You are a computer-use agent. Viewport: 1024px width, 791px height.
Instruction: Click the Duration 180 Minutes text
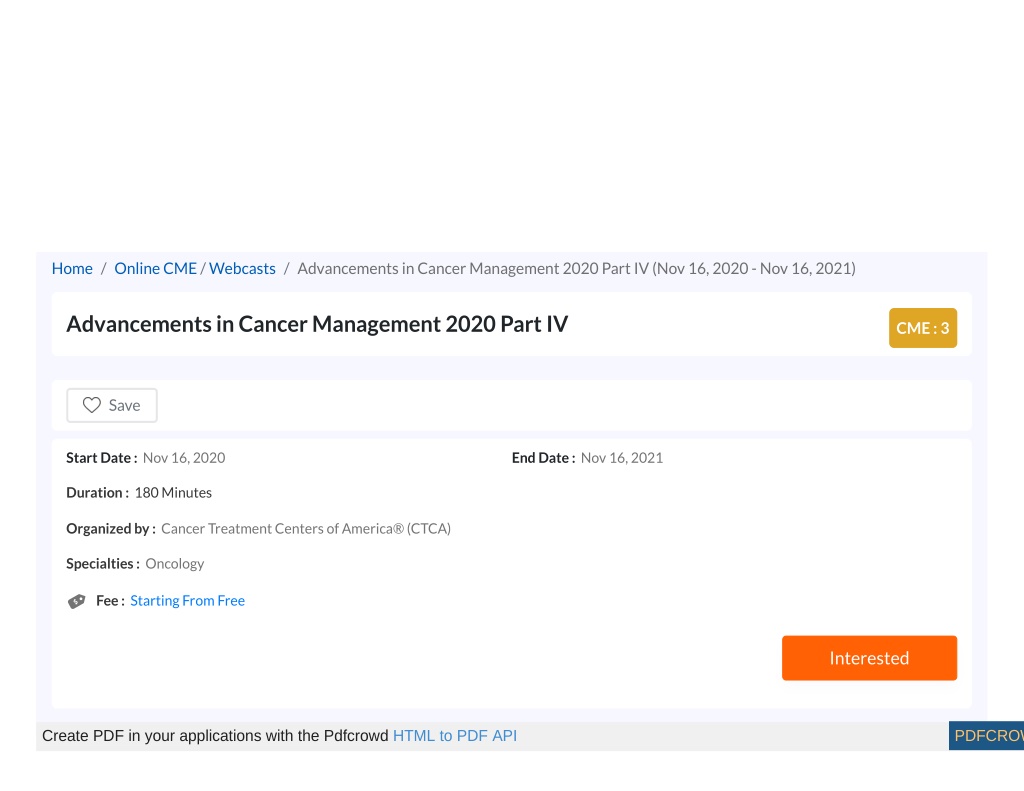pyautogui.click(x=173, y=492)
